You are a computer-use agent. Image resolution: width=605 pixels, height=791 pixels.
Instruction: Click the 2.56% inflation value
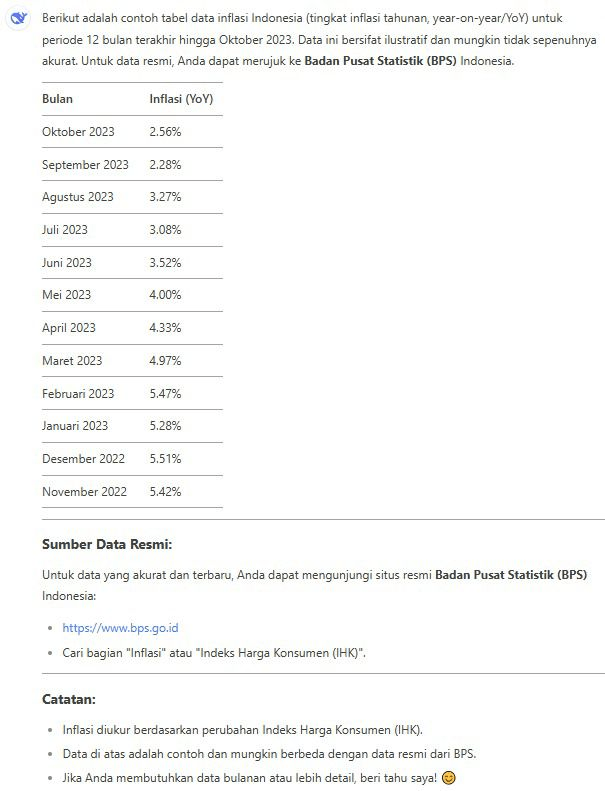pos(165,132)
